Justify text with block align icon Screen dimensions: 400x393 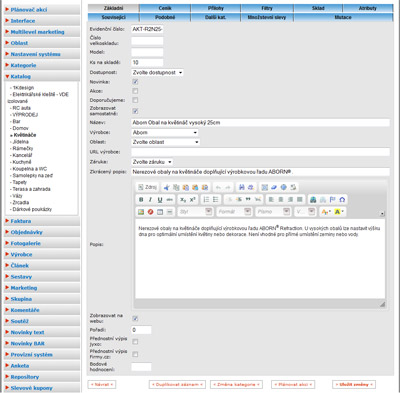pos(300,200)
